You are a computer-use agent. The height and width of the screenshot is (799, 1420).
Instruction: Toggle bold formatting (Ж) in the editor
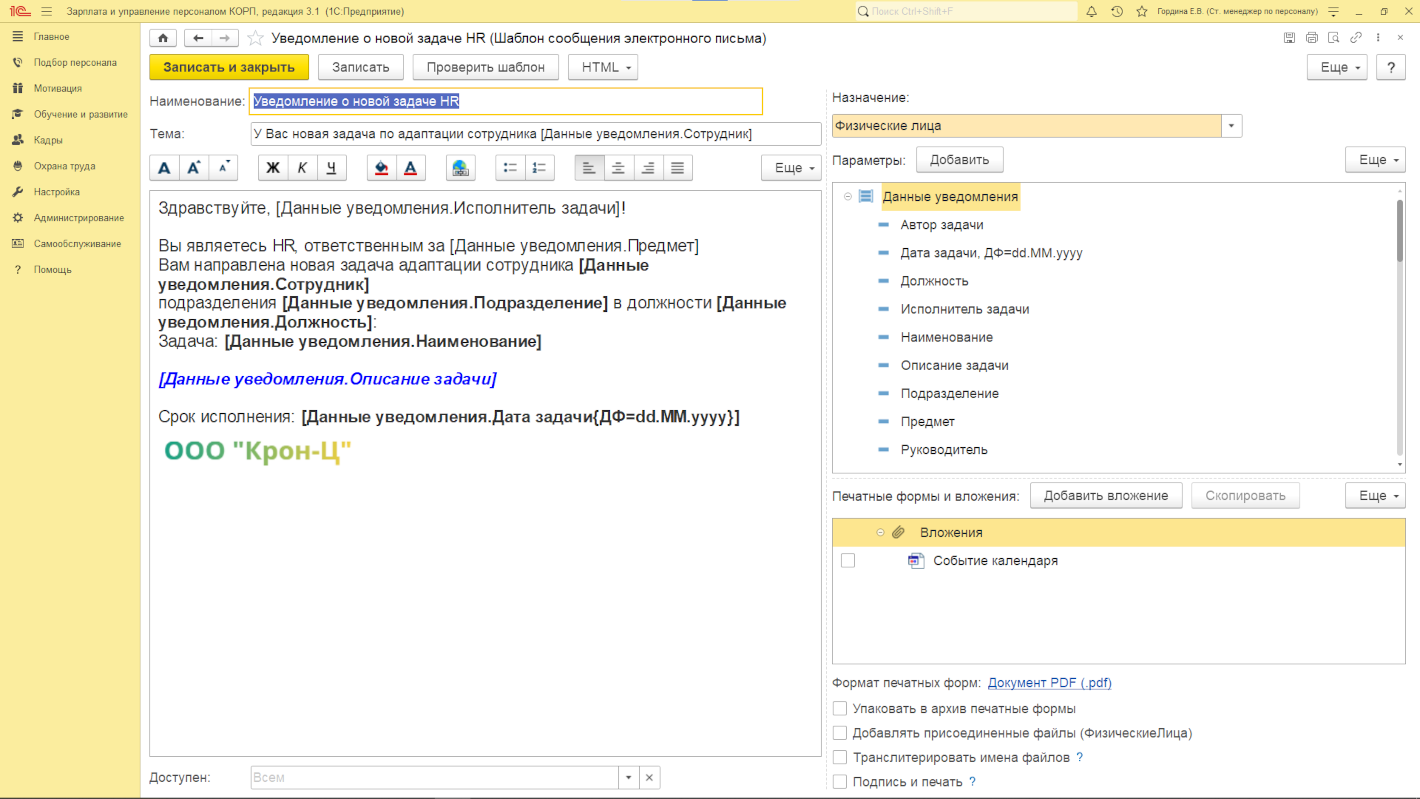(x=273, y=168)
